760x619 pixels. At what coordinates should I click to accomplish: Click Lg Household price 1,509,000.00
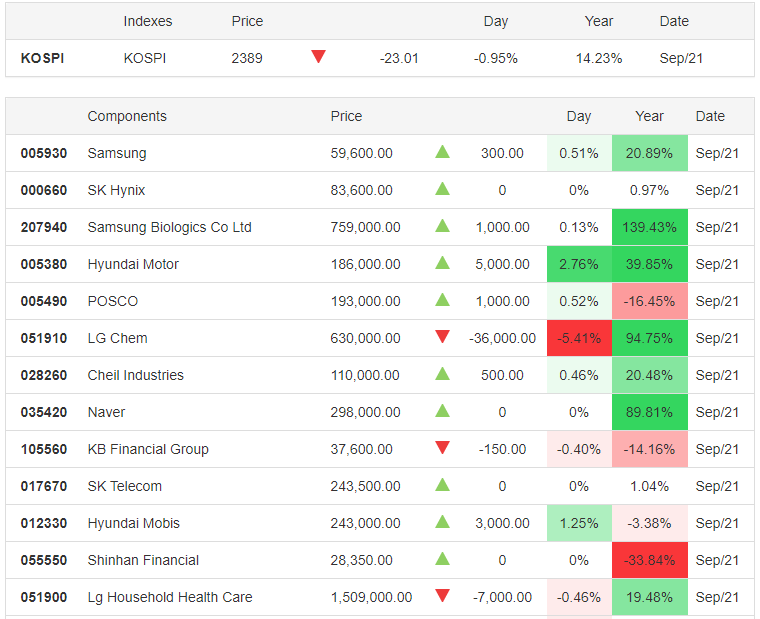point(371,597)
